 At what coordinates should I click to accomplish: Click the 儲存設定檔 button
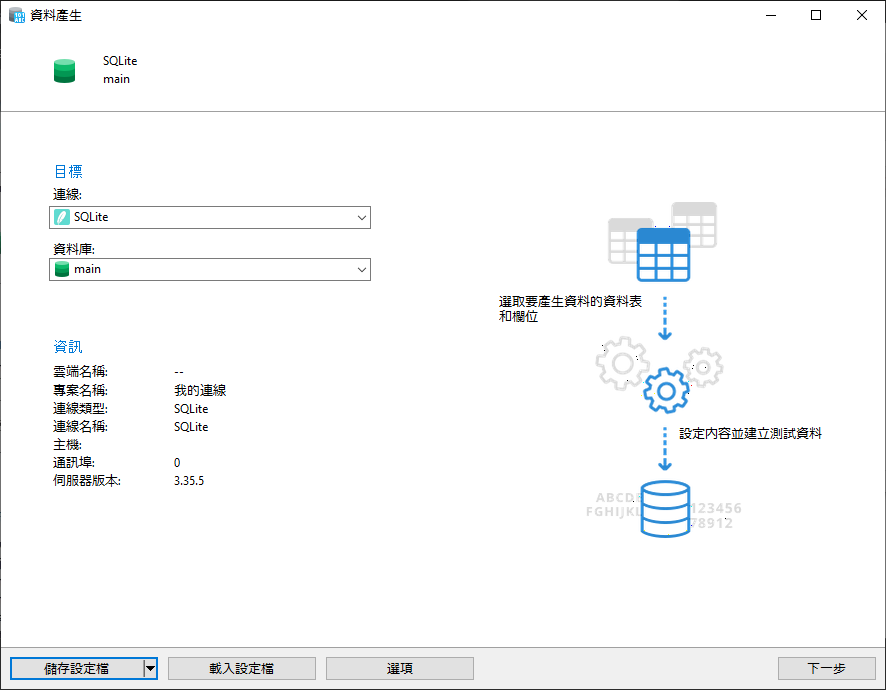pyautogui.click(x=78, y=668)
